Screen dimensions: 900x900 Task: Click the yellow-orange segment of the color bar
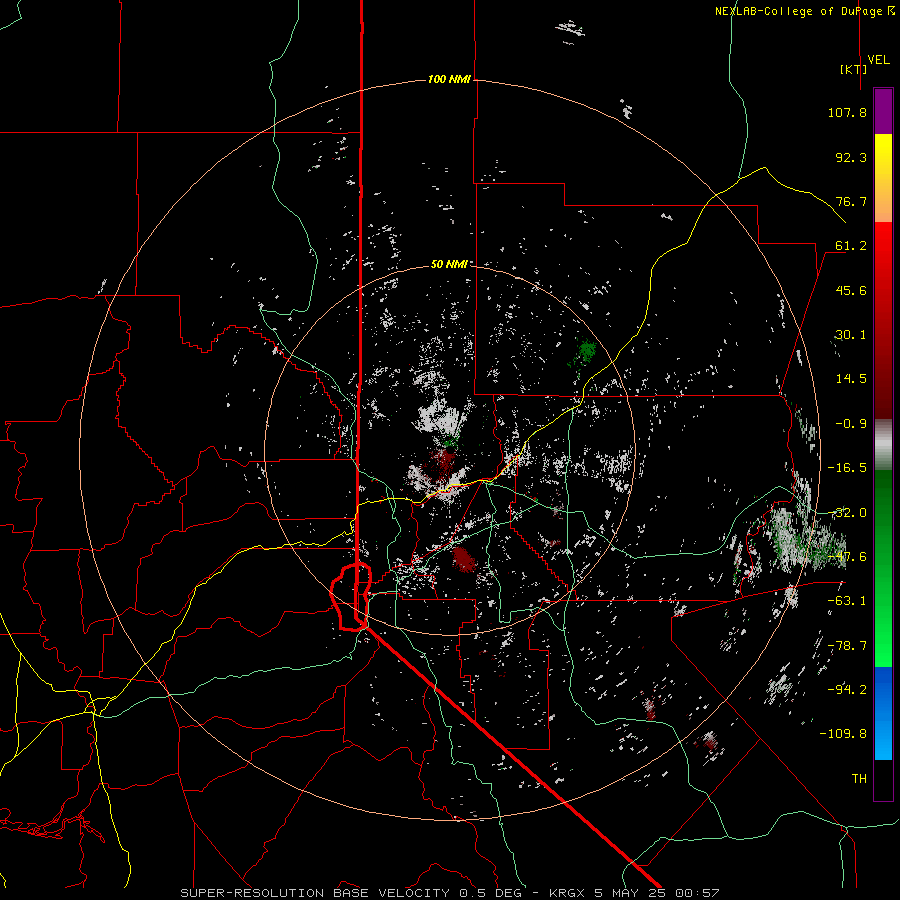883,178
